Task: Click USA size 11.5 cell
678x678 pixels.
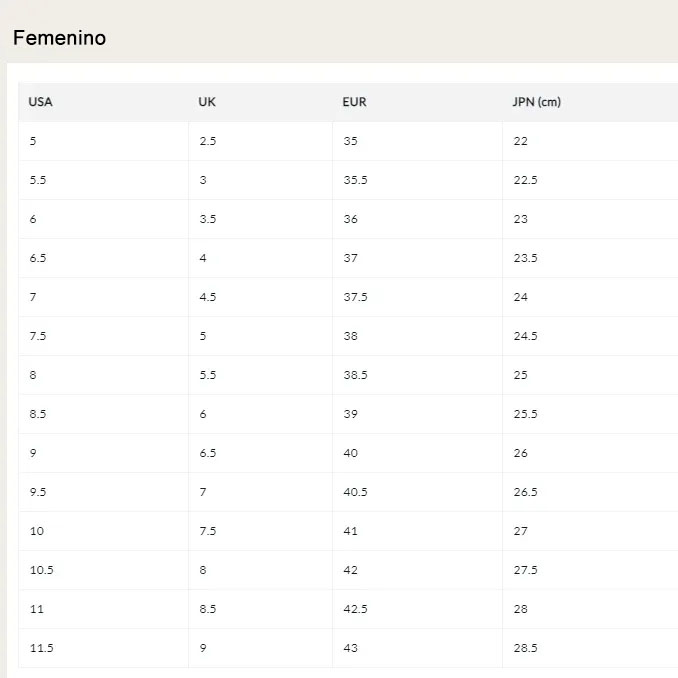Action: (x=103, y=648)
